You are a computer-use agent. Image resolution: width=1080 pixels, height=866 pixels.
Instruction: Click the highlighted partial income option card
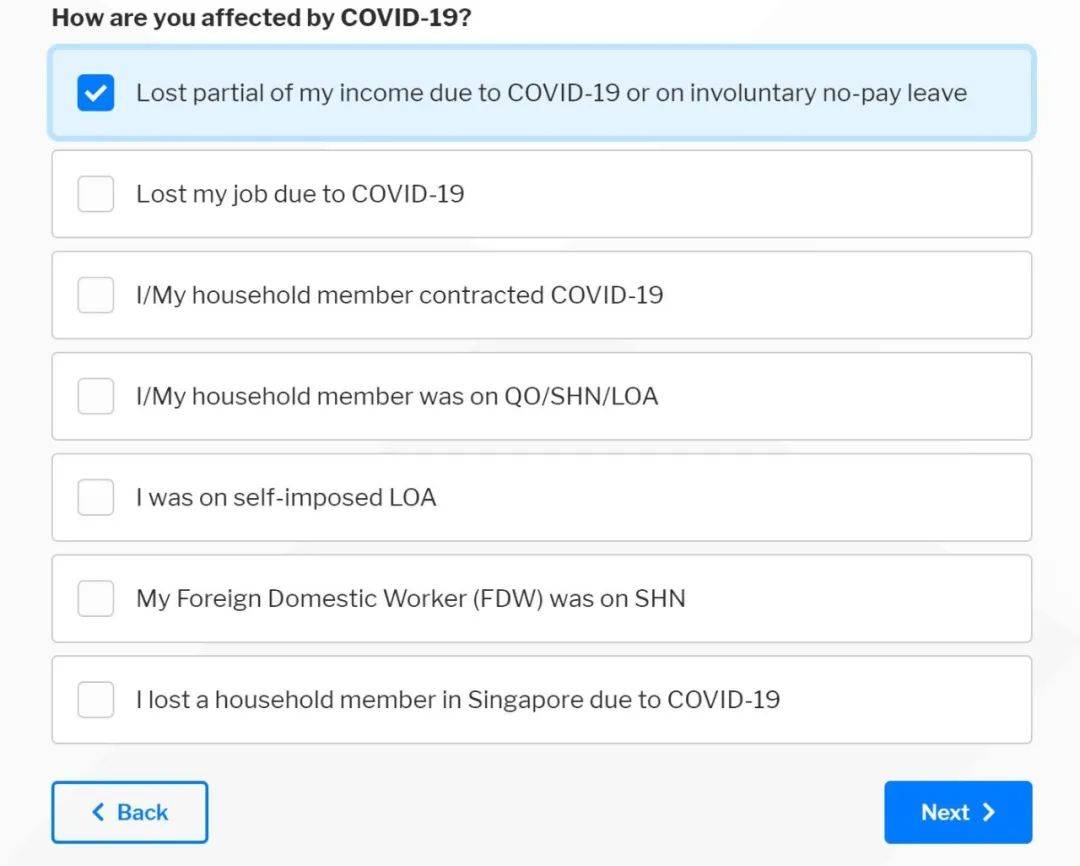pyautogui.click(x=540, y=93)
